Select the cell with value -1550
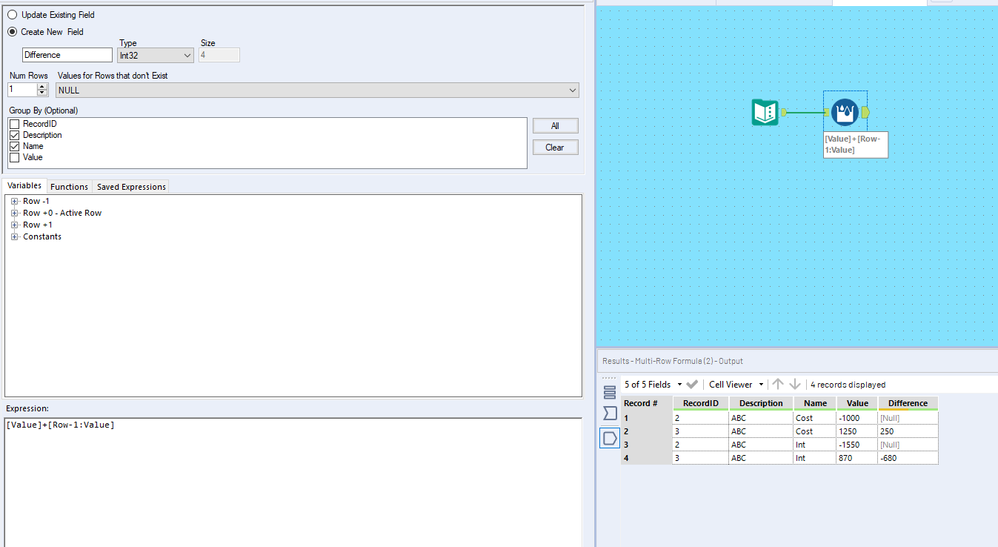 point(857,445)
